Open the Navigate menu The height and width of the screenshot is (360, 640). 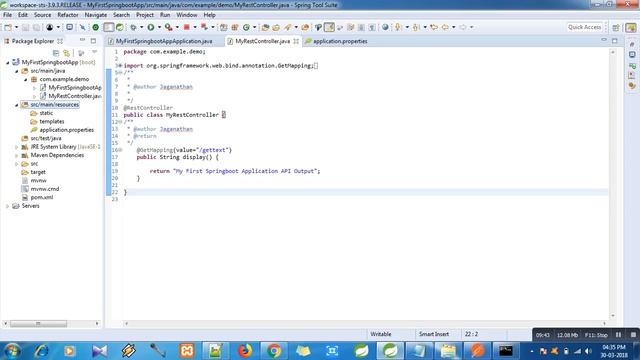click(x=96, y=15)
